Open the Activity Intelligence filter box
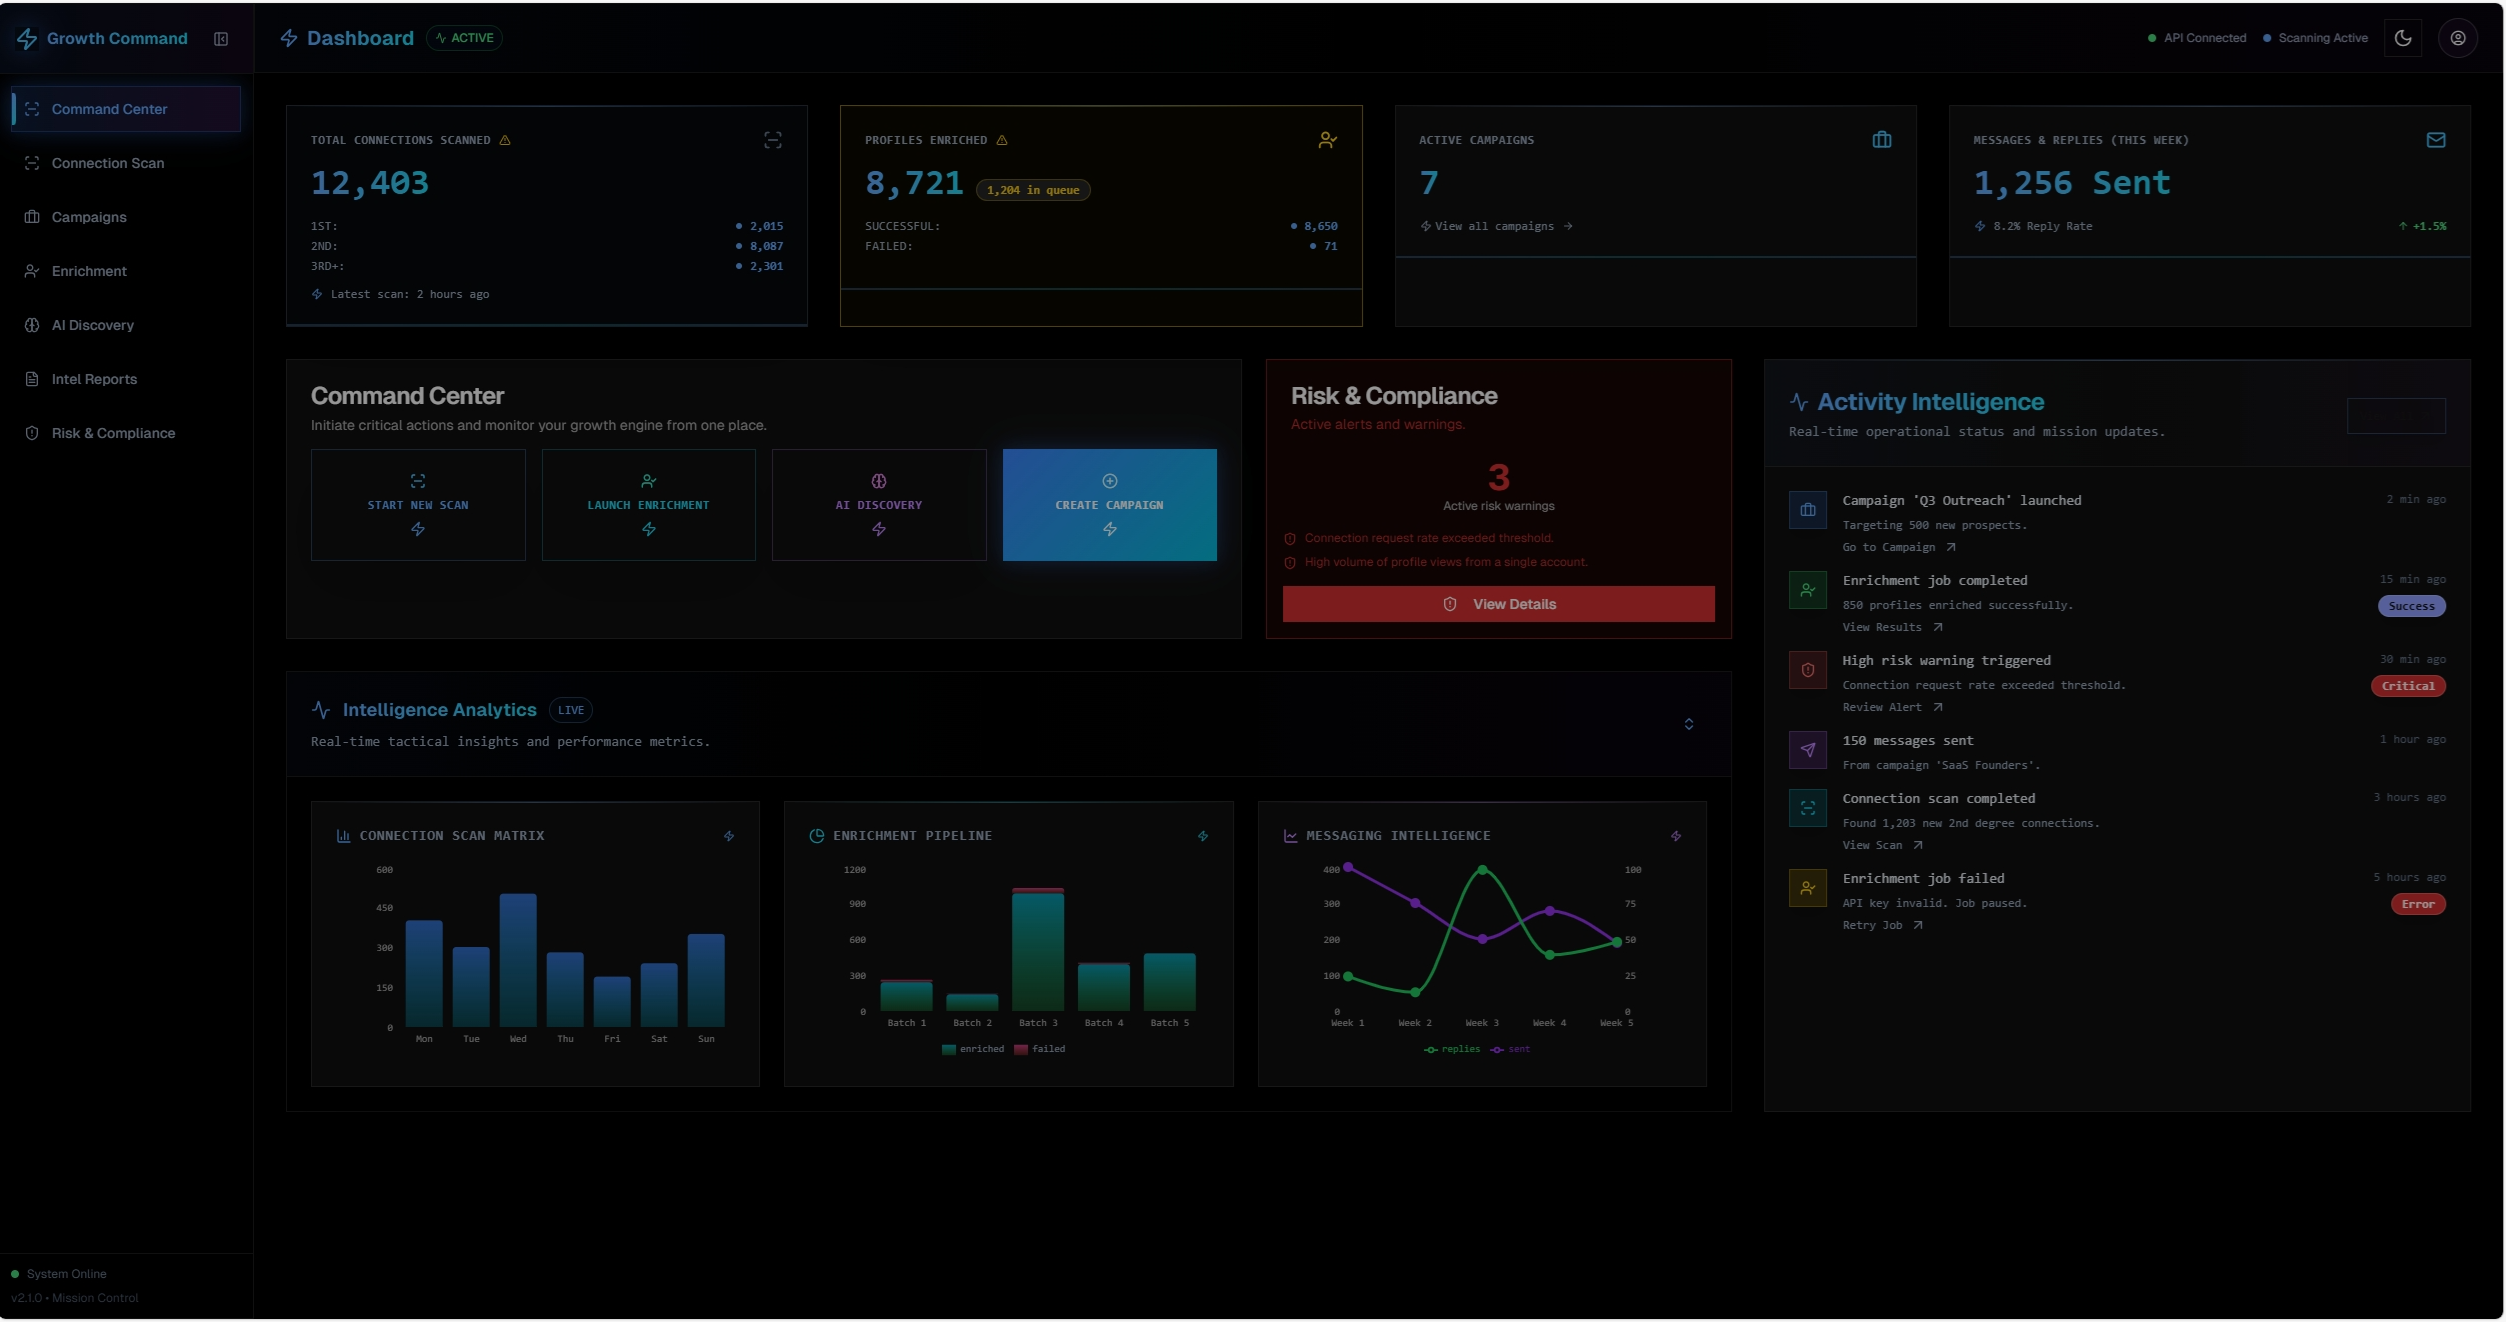The height and width of the screenshot is (1322, 2506). 2395,416
